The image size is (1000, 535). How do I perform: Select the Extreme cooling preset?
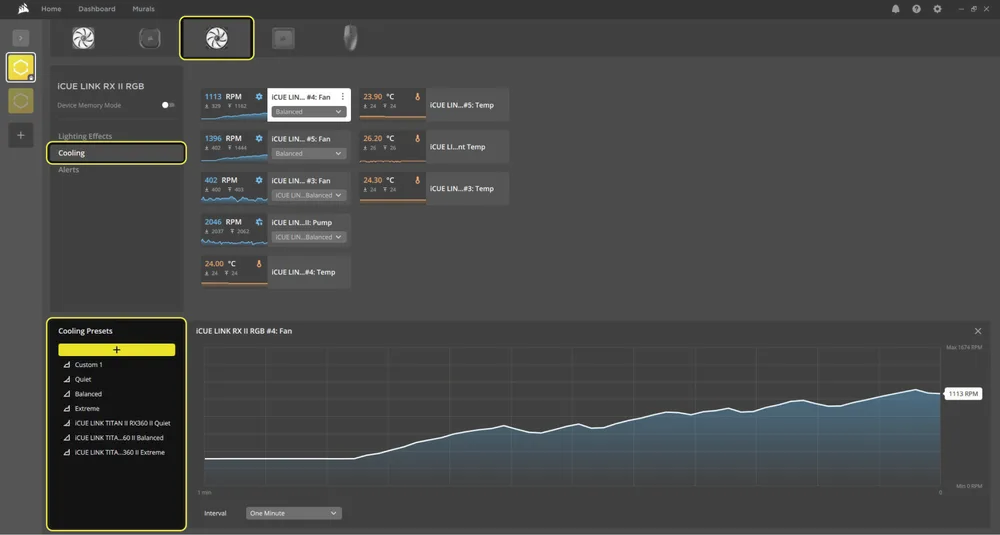point(87,409)
